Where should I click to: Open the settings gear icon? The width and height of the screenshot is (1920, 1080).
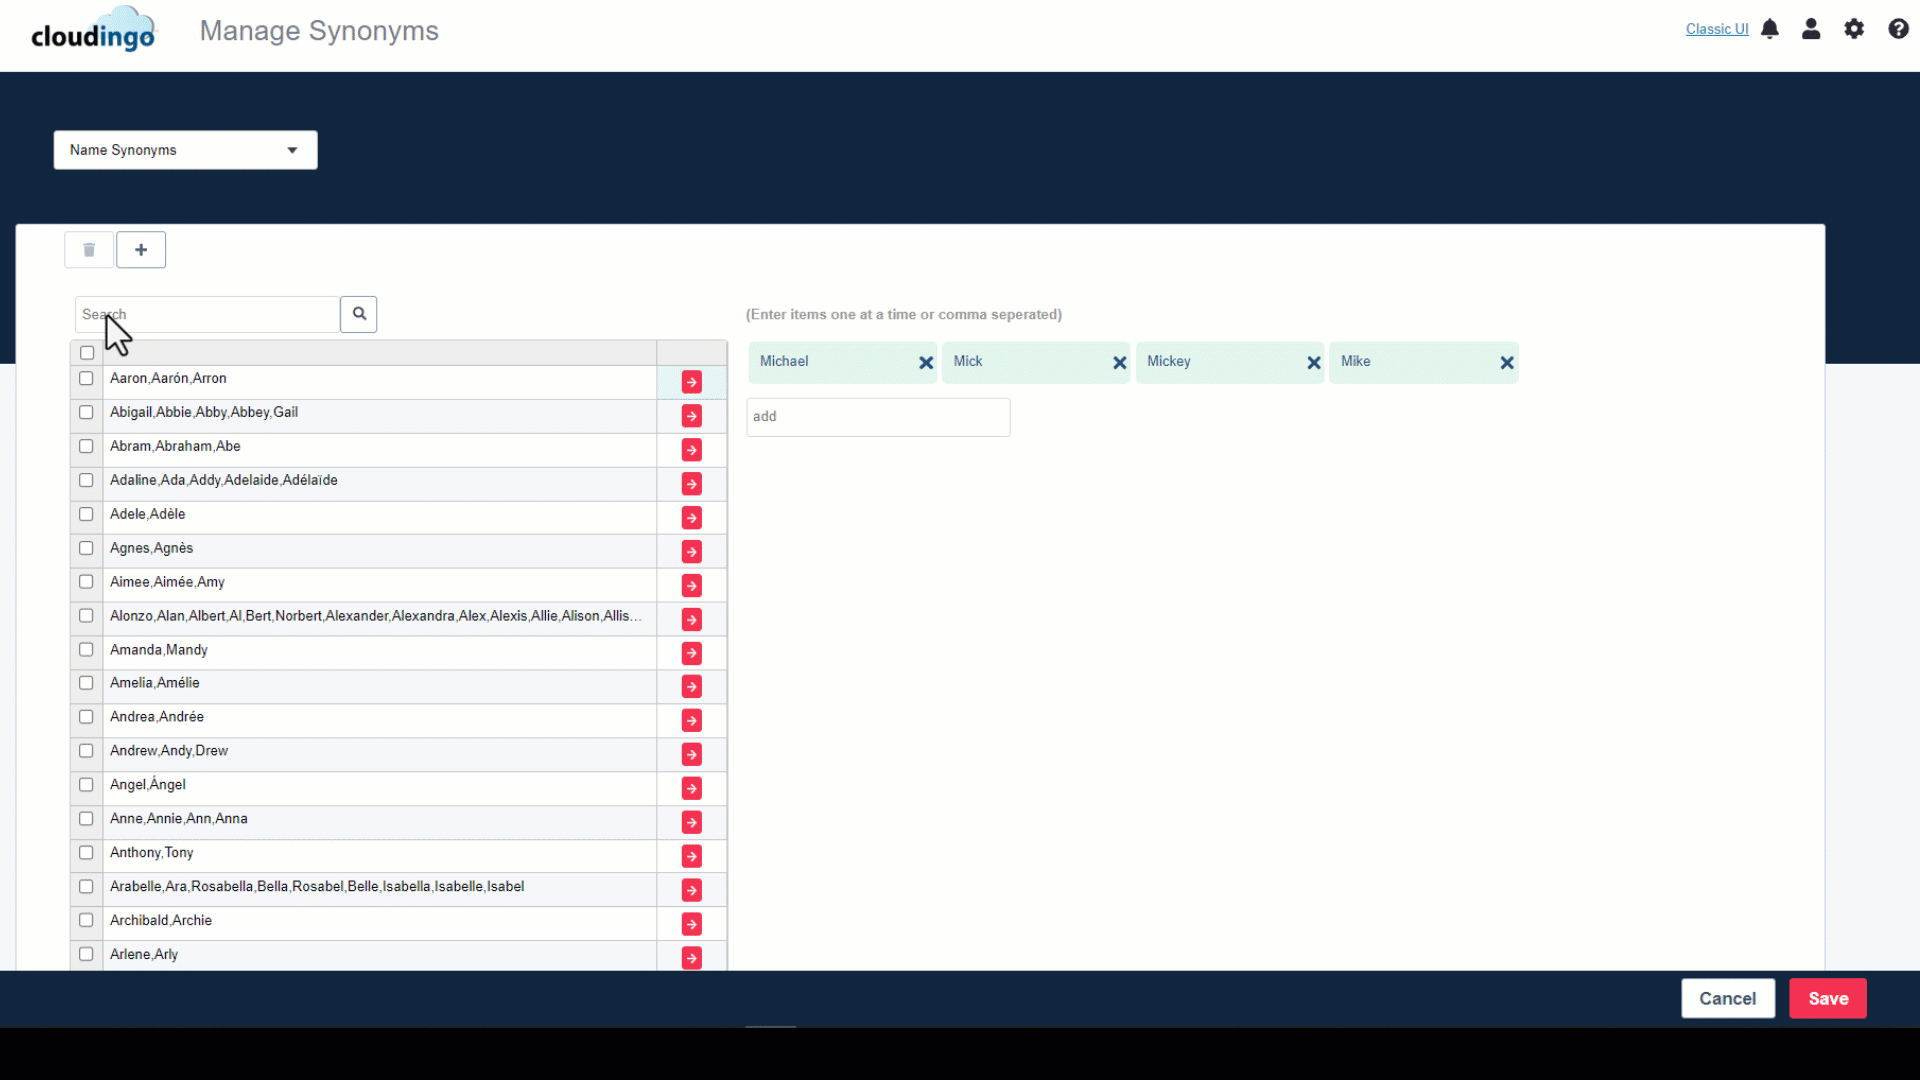pyautogui.click(x=1854, y=29)
